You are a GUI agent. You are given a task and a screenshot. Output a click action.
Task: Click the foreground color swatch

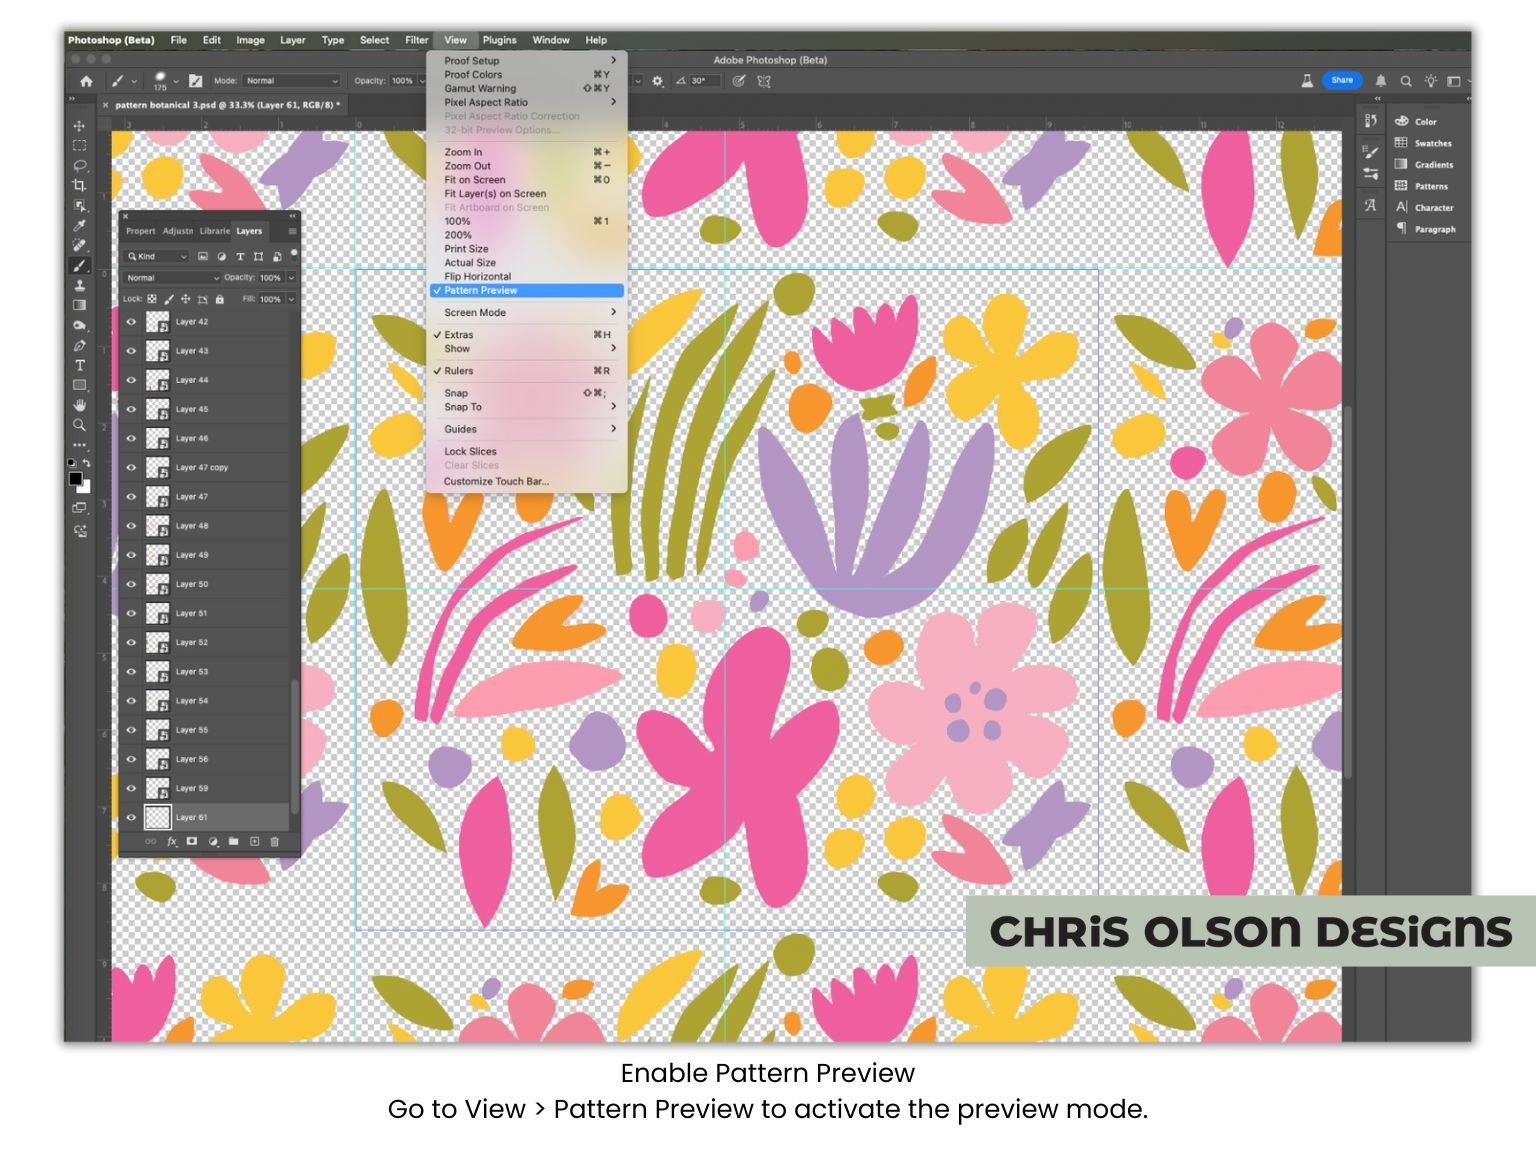coord(75,479)
